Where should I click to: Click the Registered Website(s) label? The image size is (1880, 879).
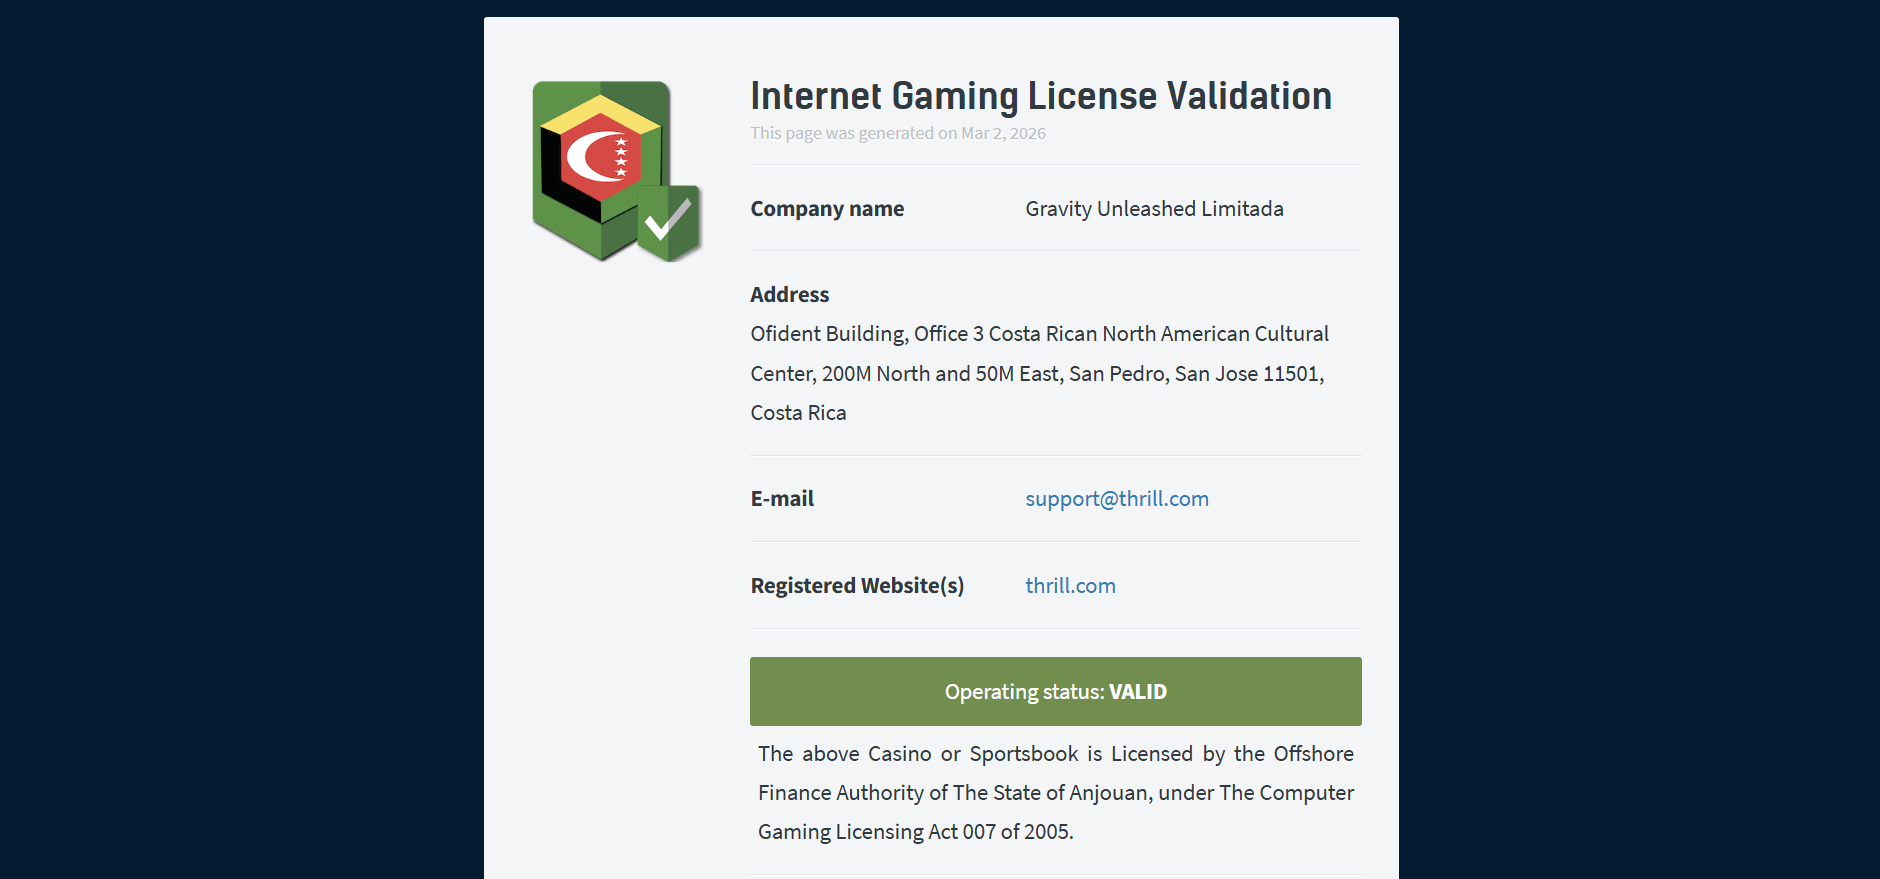[x=857, y=586]
